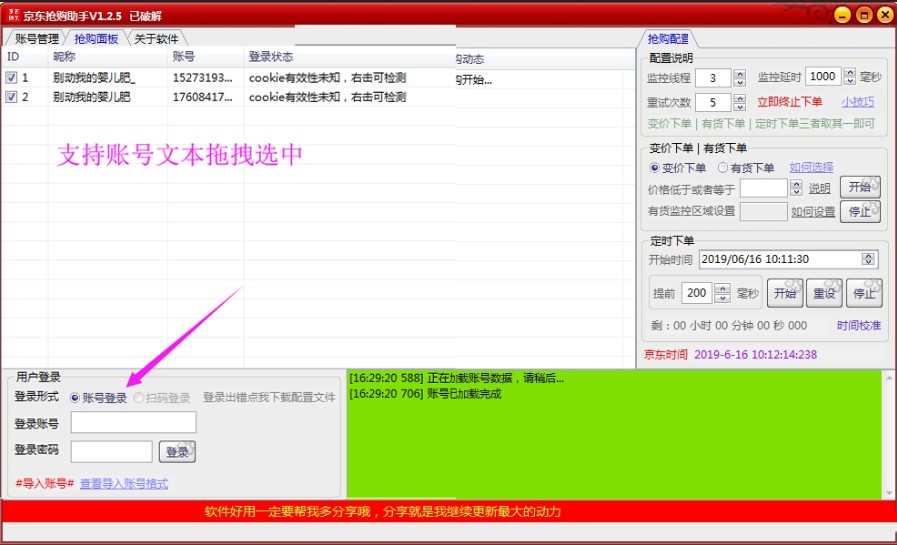Open the 如何选择 help link

(x=811, y=167)
